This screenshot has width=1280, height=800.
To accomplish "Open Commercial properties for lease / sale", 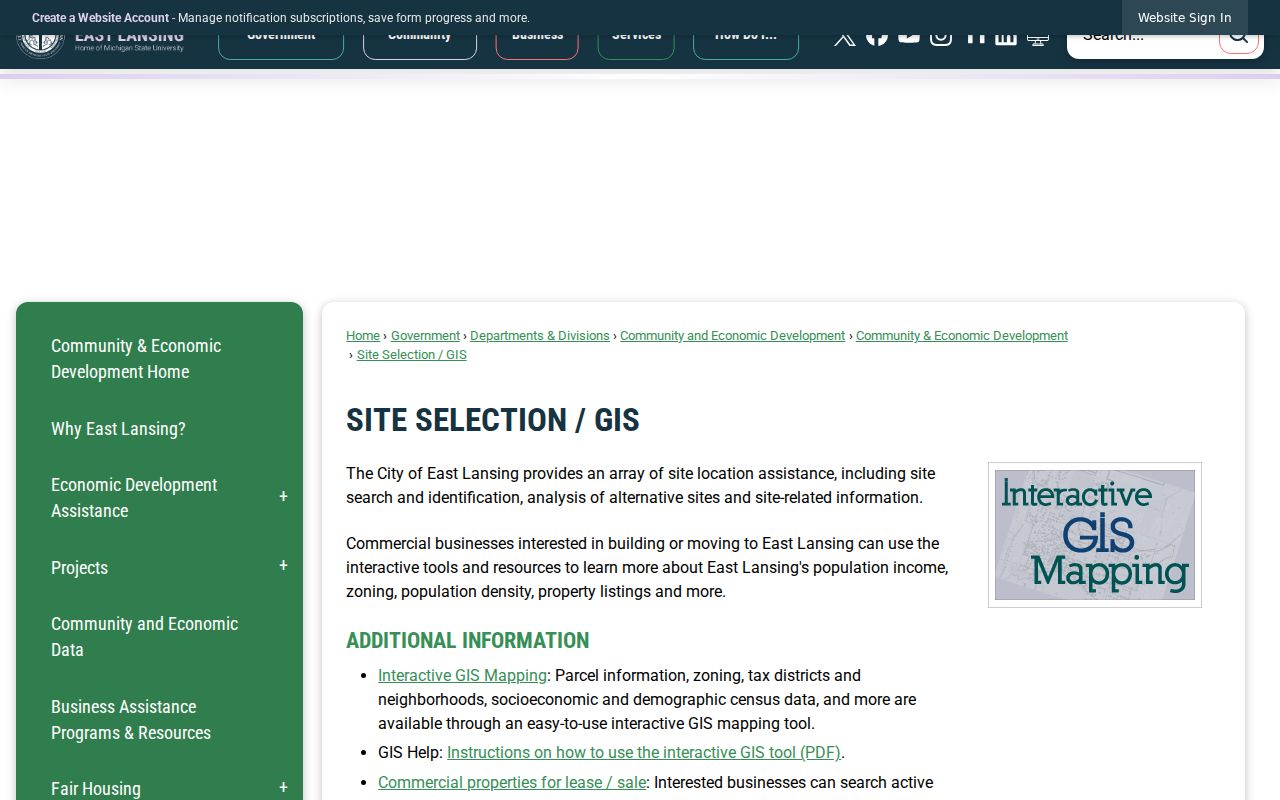I will [512, 783].
